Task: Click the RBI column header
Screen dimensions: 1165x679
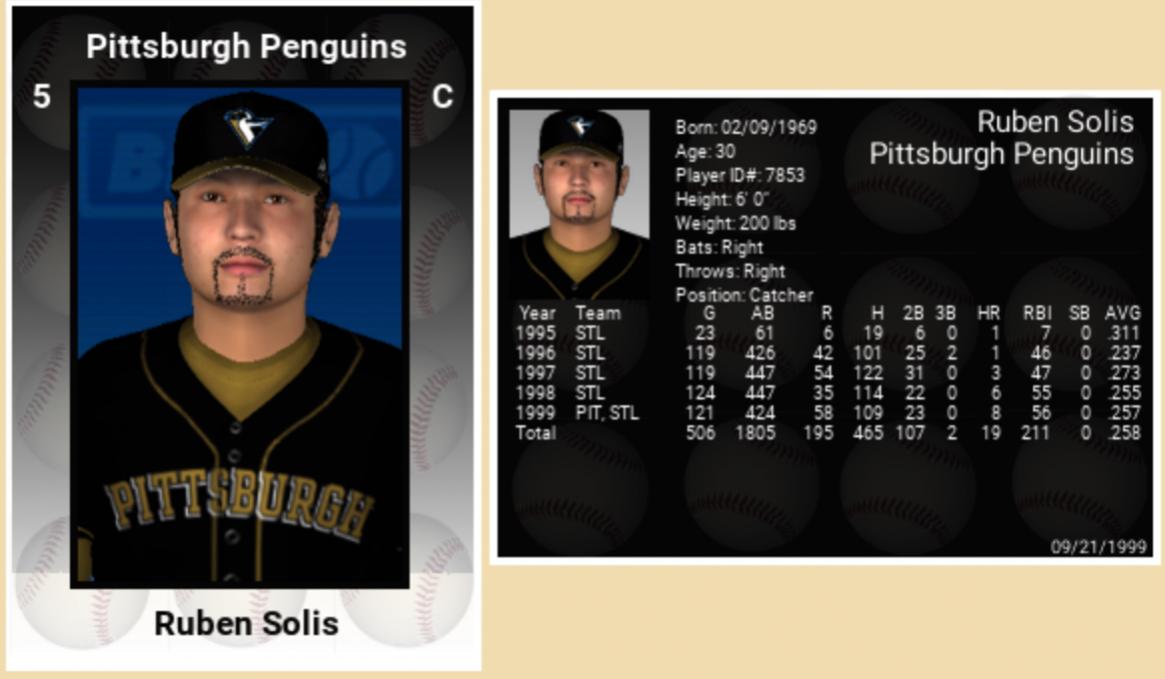Action: click(1036, 313)
